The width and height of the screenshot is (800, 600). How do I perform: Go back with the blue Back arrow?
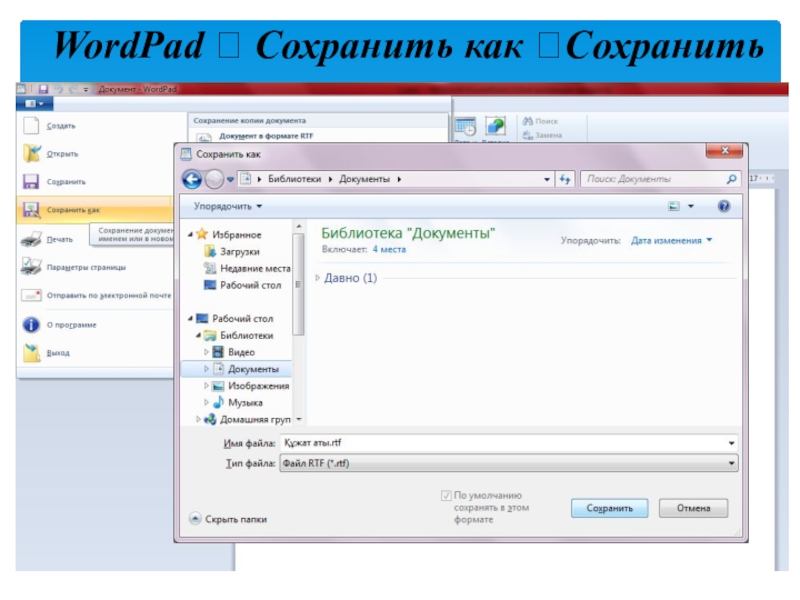[192, 179]
